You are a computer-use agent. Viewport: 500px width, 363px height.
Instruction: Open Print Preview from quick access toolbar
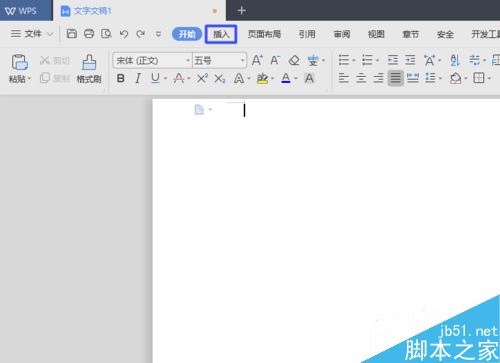point(106,34)
